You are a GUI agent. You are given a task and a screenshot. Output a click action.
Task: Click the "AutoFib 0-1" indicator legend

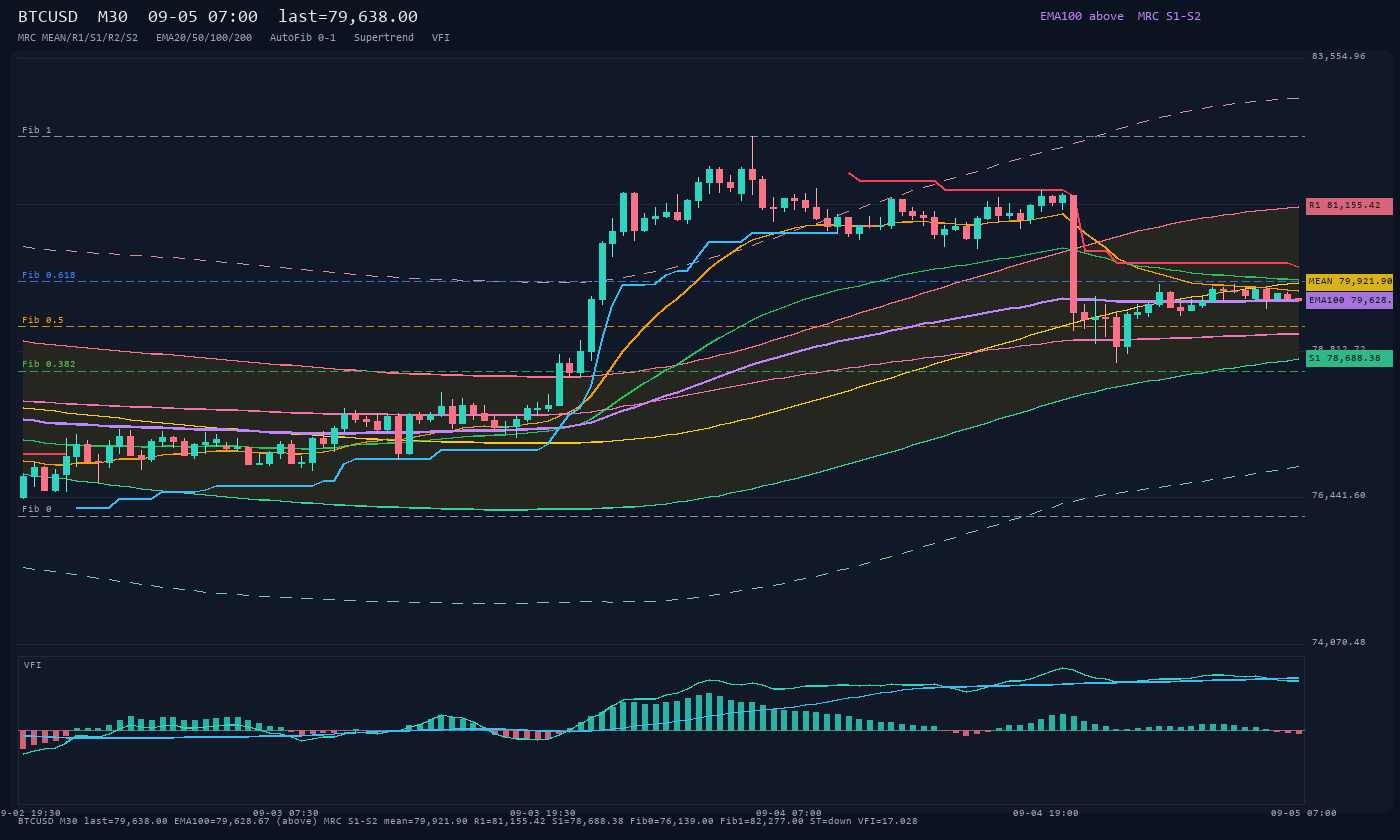(303, 37)
